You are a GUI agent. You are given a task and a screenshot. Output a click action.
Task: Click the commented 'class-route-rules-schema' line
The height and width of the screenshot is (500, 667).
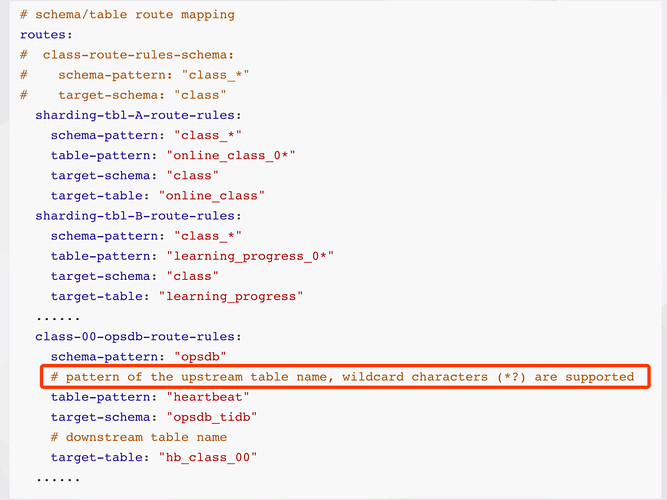click(x=127, y=55)
